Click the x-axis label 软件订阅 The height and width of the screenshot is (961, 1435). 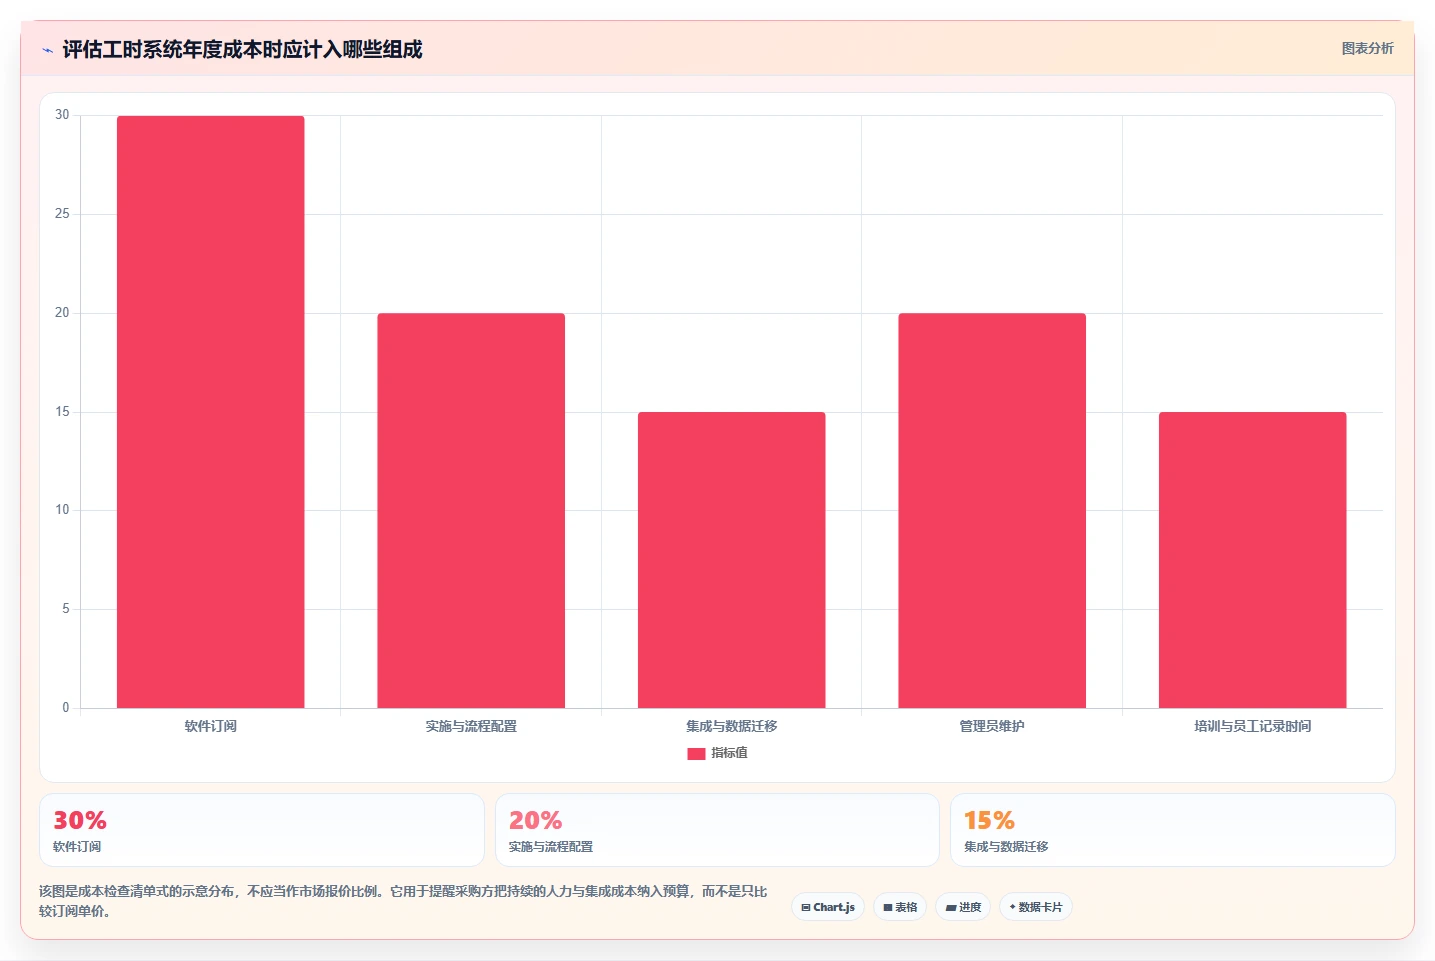click(210, 726)
